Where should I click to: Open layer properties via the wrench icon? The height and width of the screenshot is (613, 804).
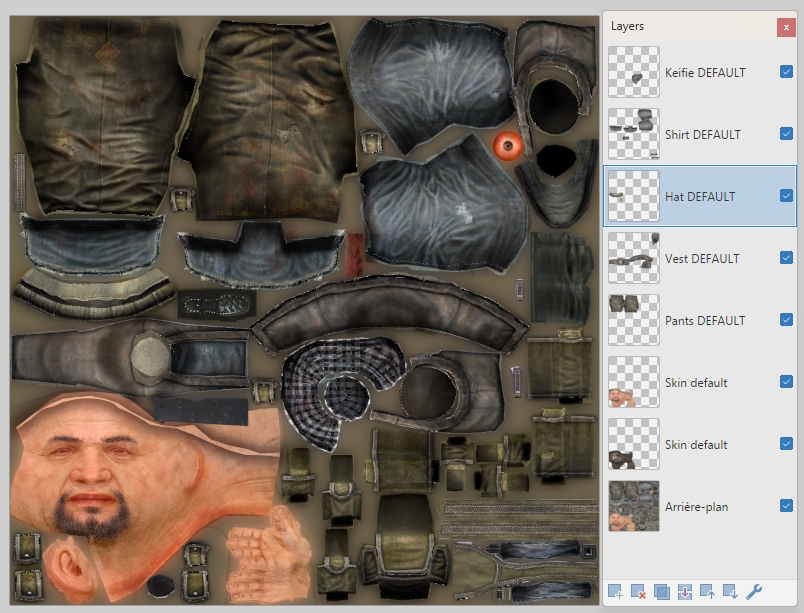pyautogui.click(x=755, y=591)
